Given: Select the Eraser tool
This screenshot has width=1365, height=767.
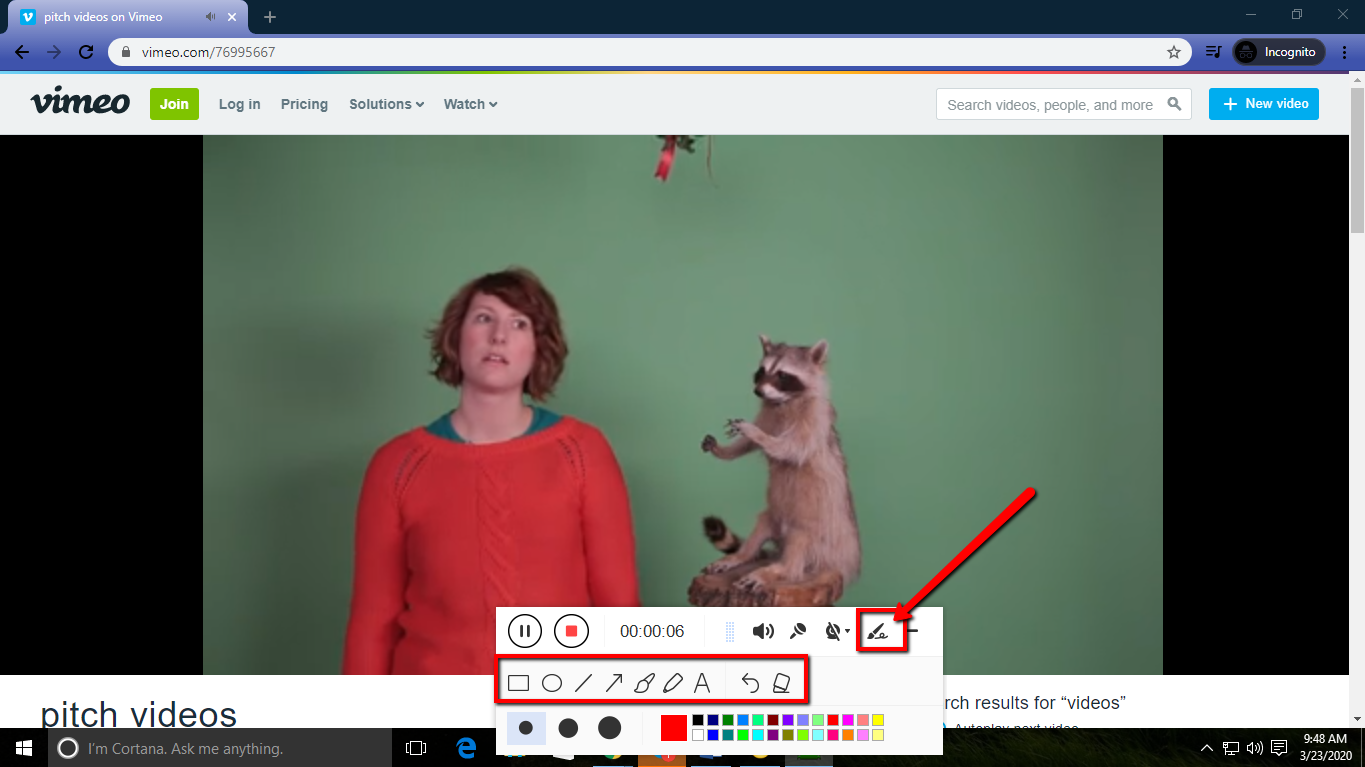Looking at the screenshot, I should point(781,684).
